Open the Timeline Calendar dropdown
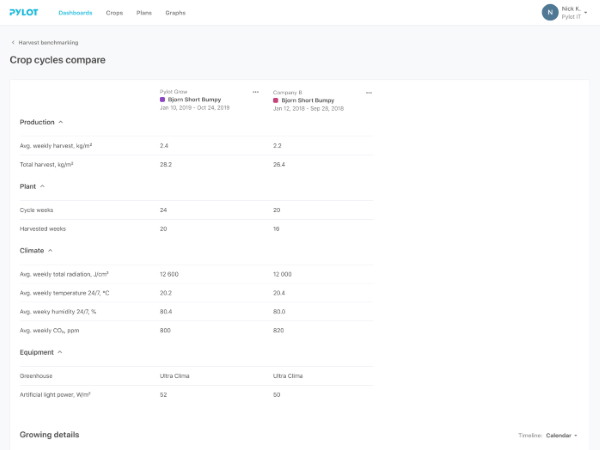 [561, 436]
